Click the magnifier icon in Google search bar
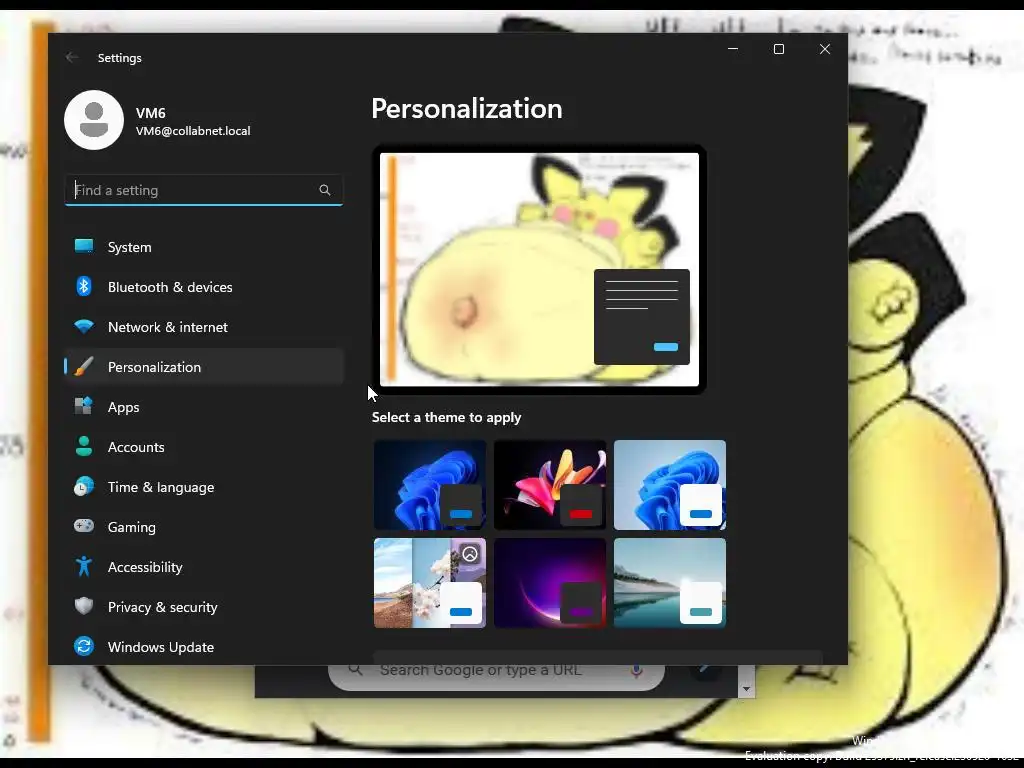Image resolution: width=1024 pixels, height=768 pixels. pos(355,669)
